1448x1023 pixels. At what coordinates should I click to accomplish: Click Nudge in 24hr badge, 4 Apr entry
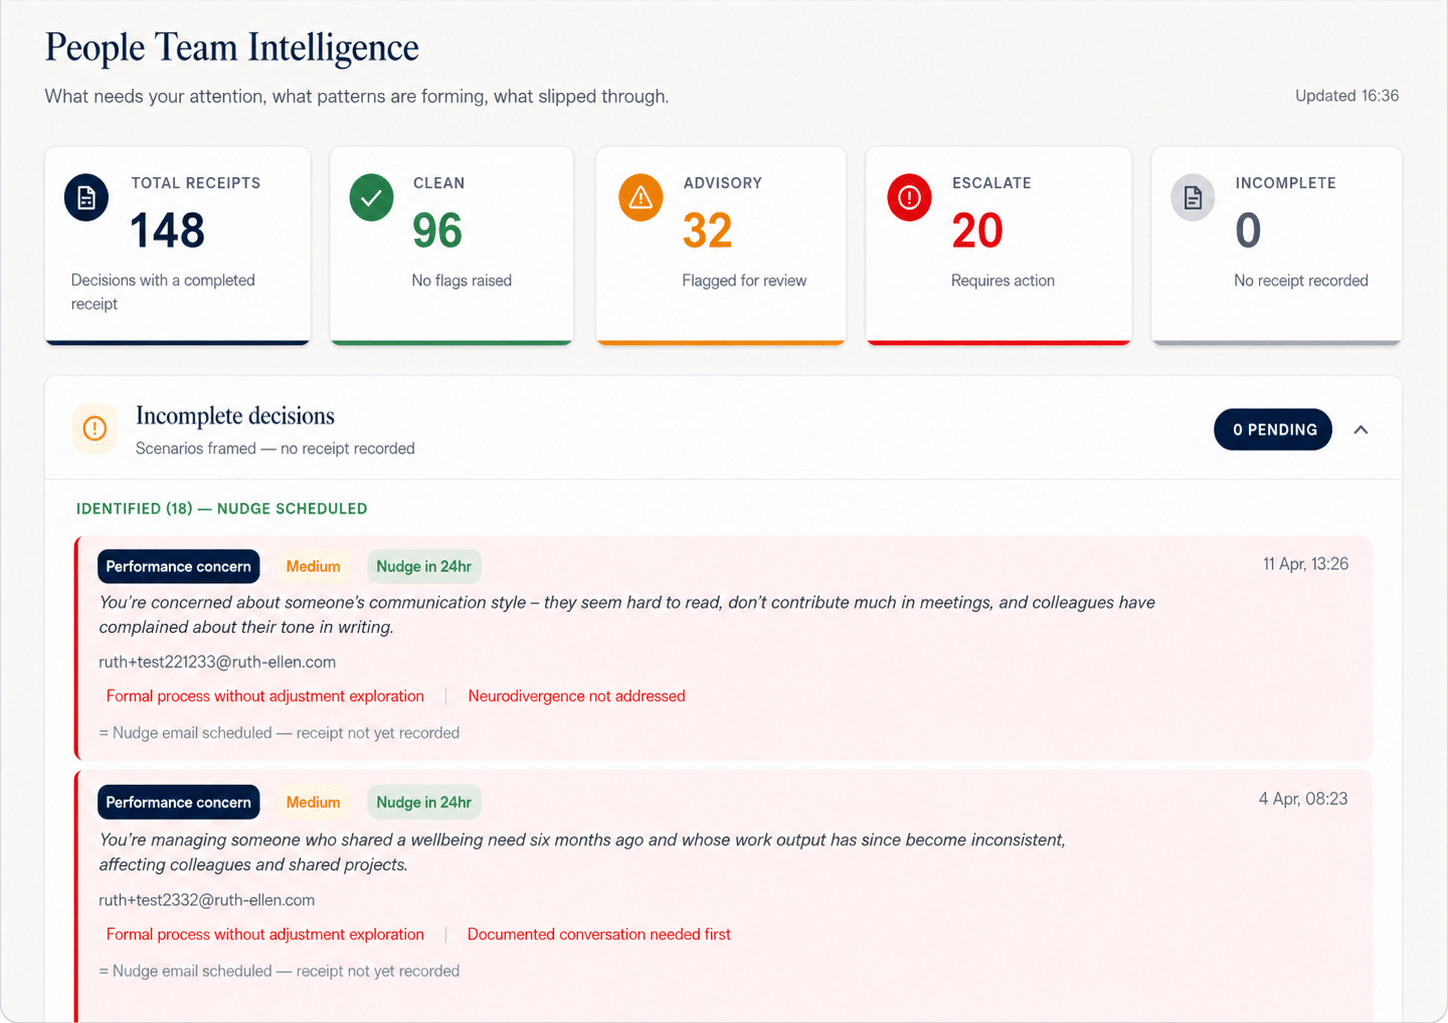424,802
